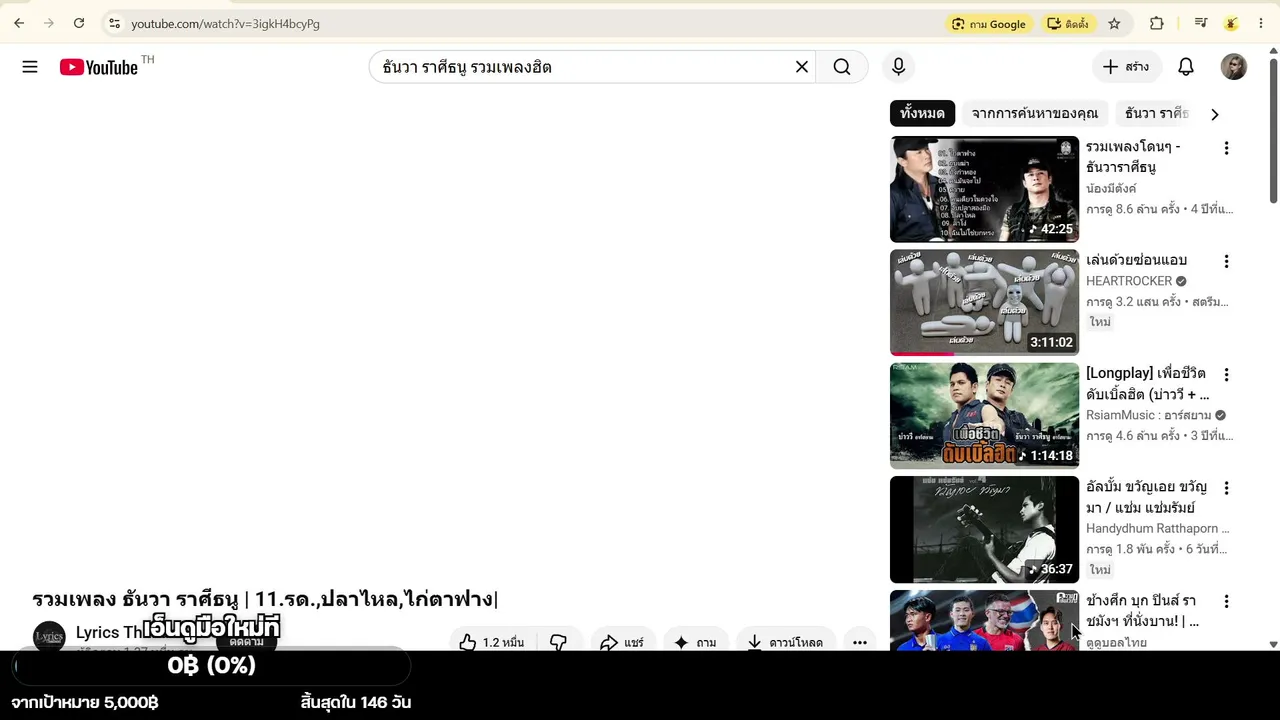Run search with the magnifier button
1280x720 pixels.
842,67
